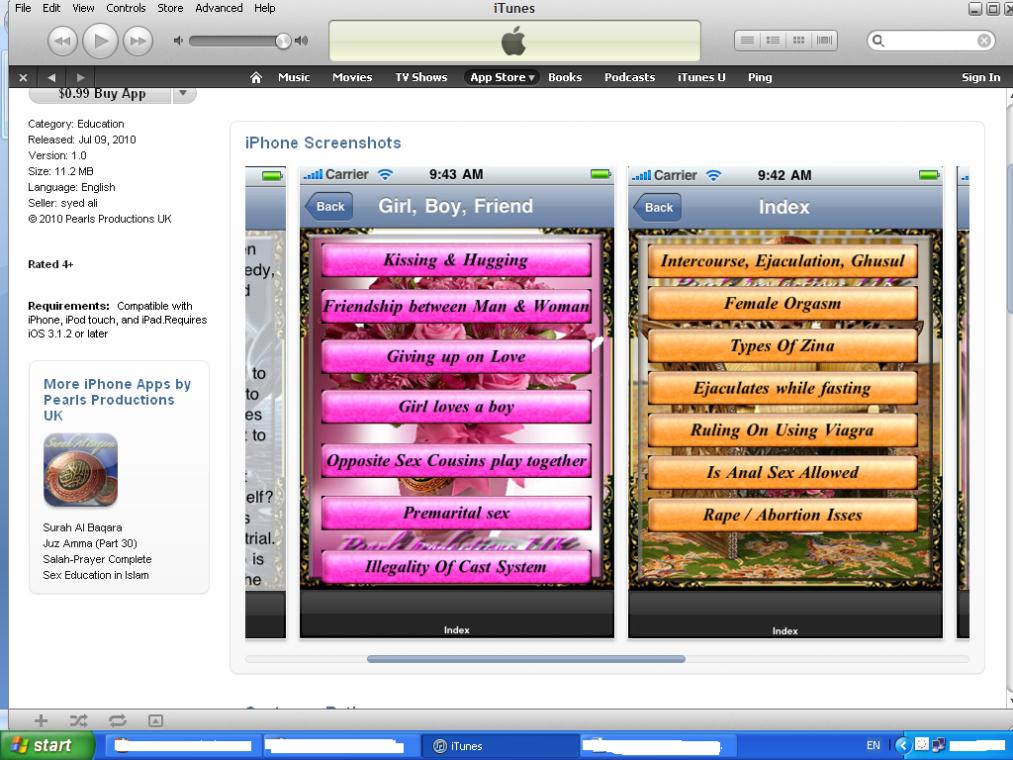1013x760 pixels.
Task: Open the TV Shows store section
Action: (x=421, y=78)
